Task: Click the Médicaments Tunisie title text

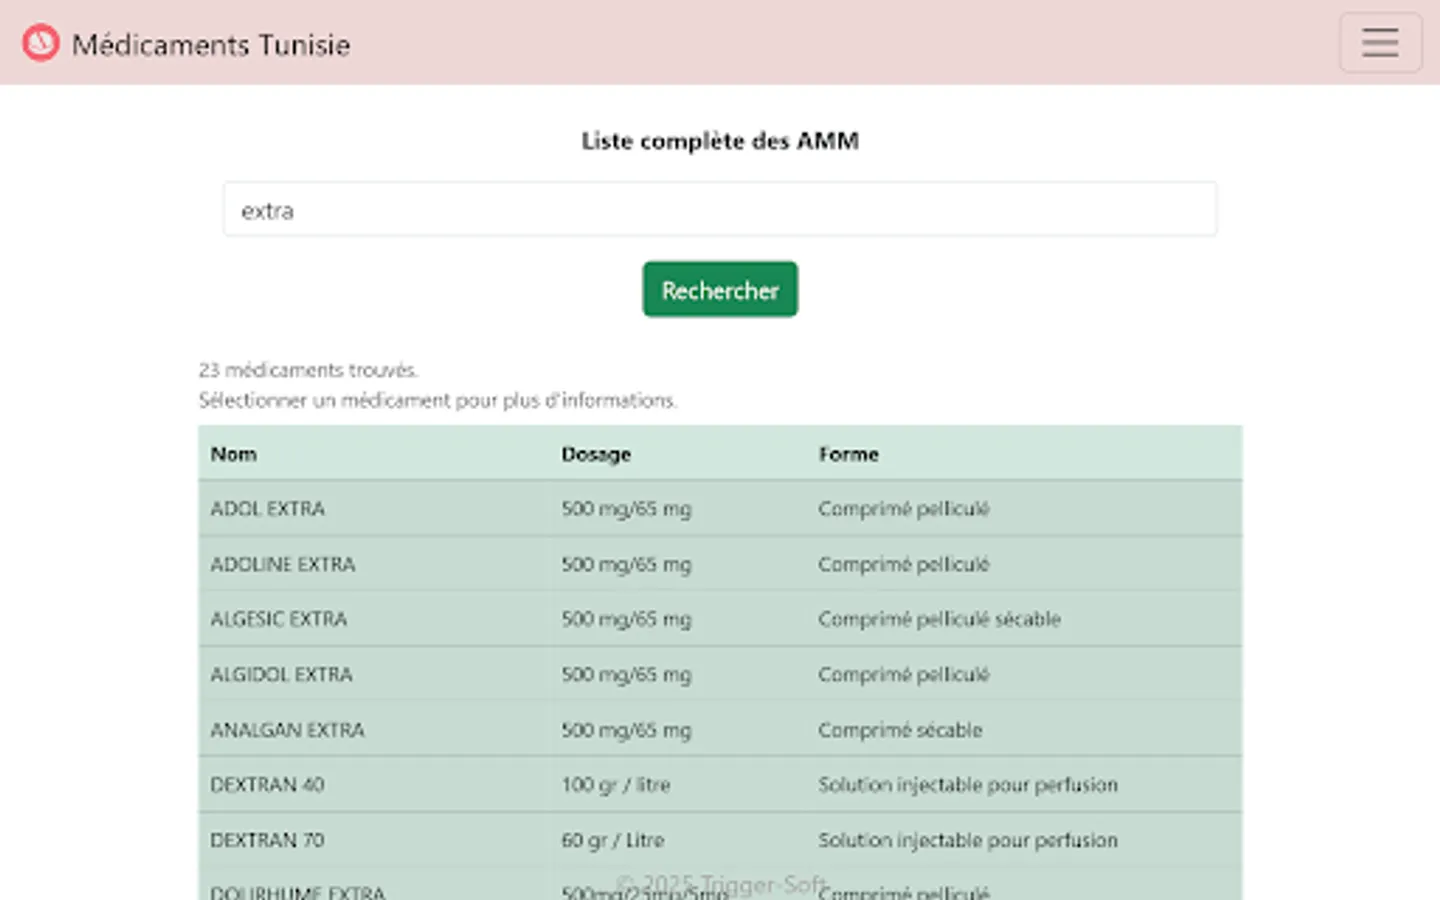Action: click(x=211, y=44)
